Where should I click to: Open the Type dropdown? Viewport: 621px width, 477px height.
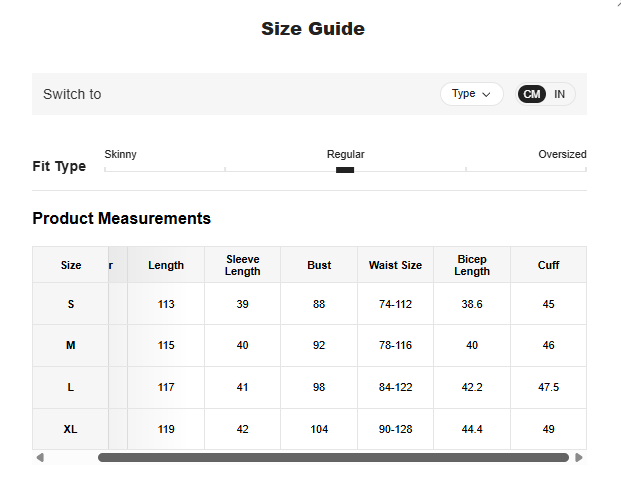(471, 94)
